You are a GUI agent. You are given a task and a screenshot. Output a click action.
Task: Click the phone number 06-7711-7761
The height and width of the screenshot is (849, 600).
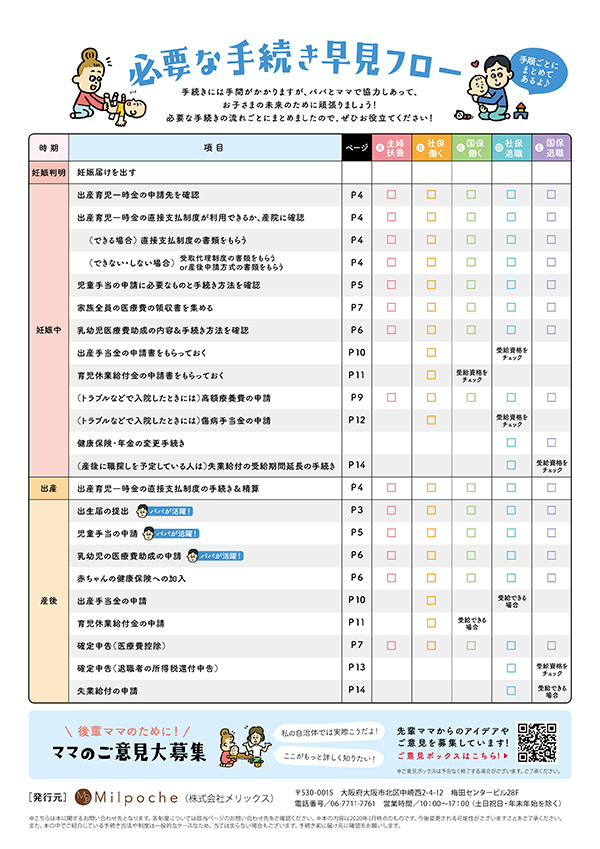pos(351,804)
